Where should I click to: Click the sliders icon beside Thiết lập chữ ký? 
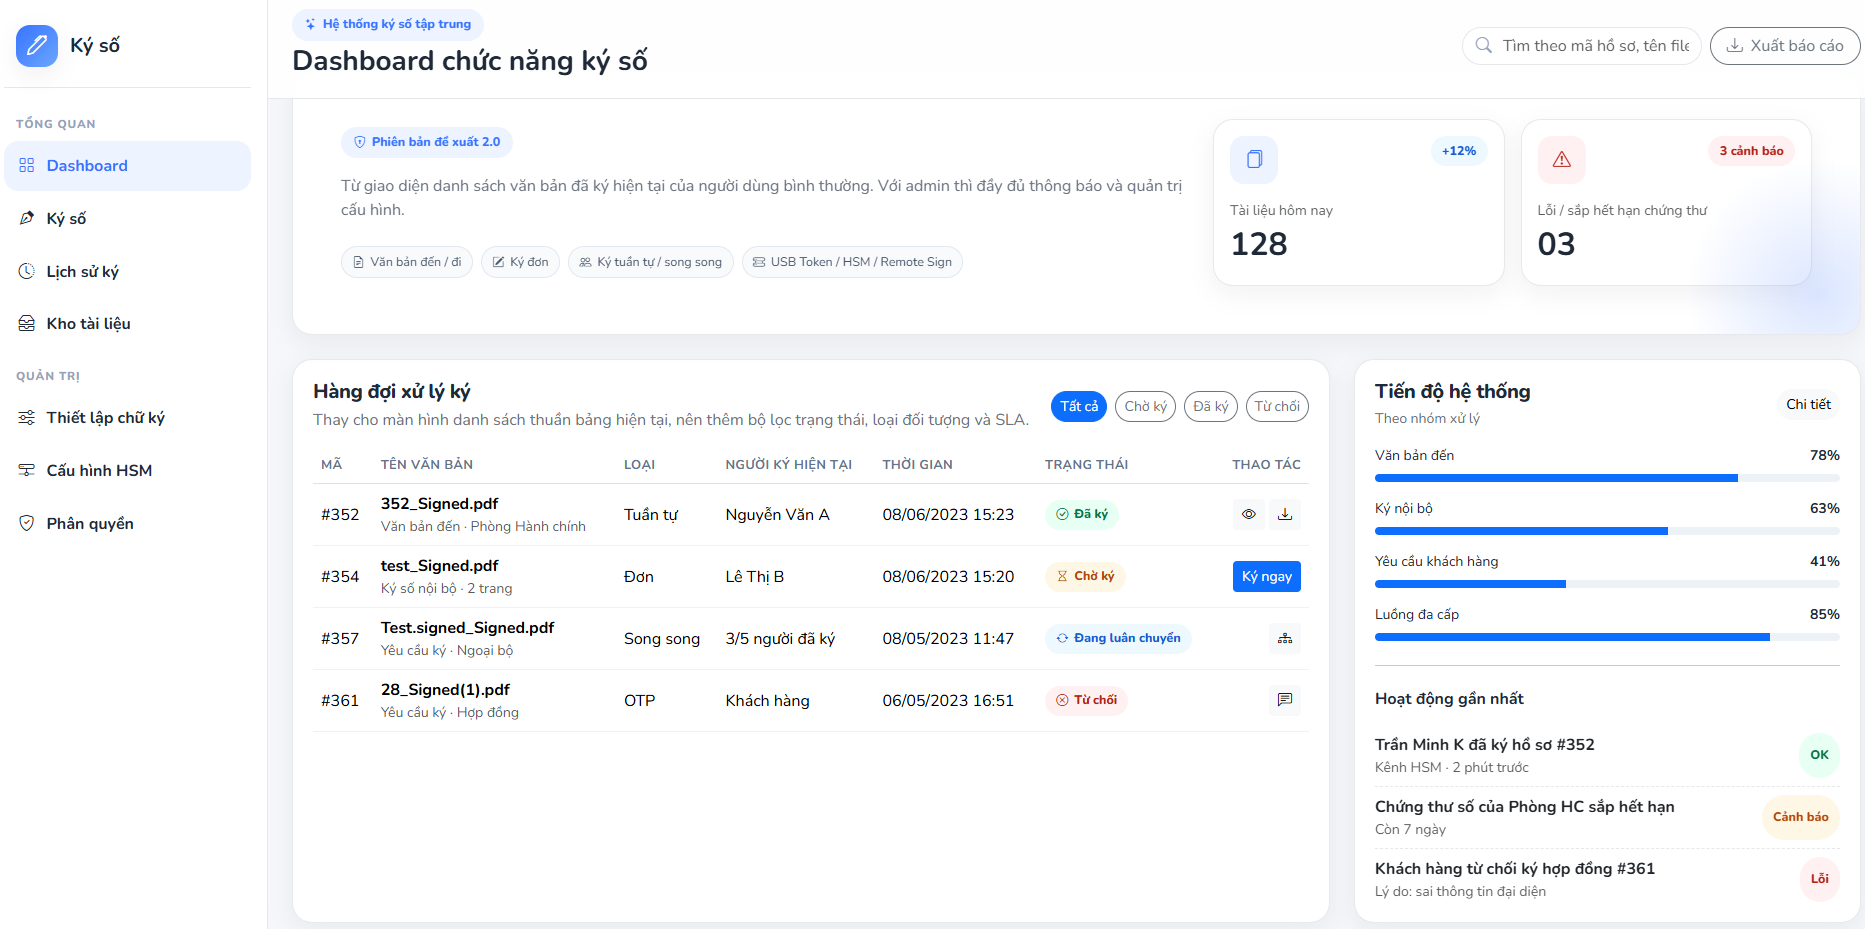tap(27, 418)
